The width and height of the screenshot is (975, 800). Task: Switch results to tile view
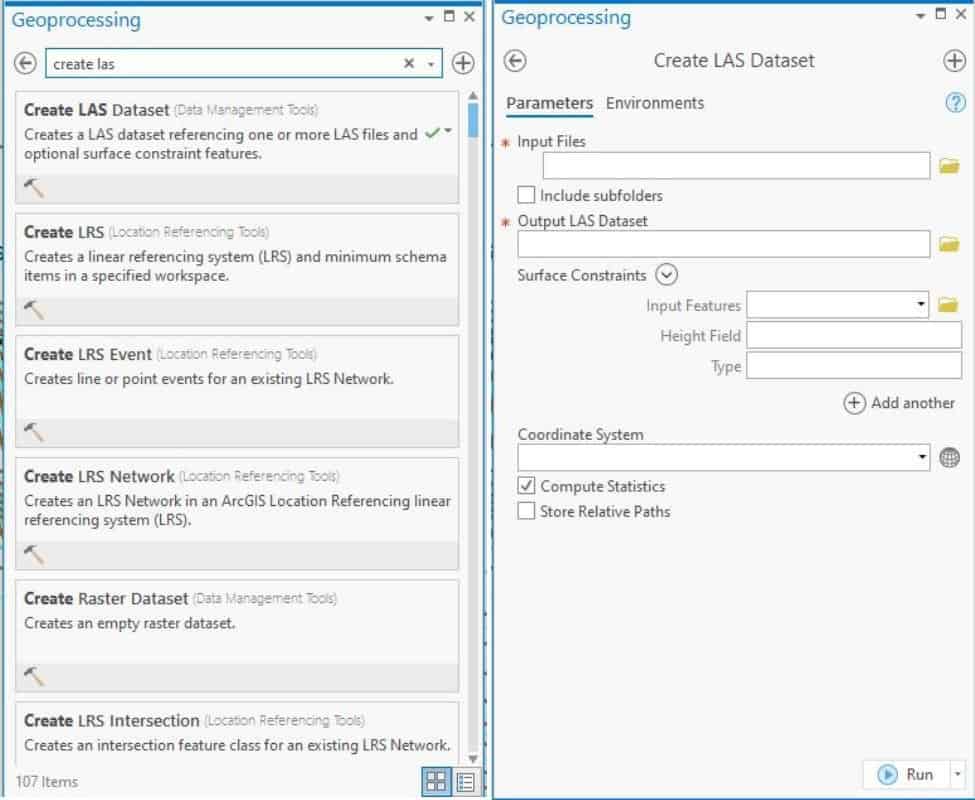436,781
